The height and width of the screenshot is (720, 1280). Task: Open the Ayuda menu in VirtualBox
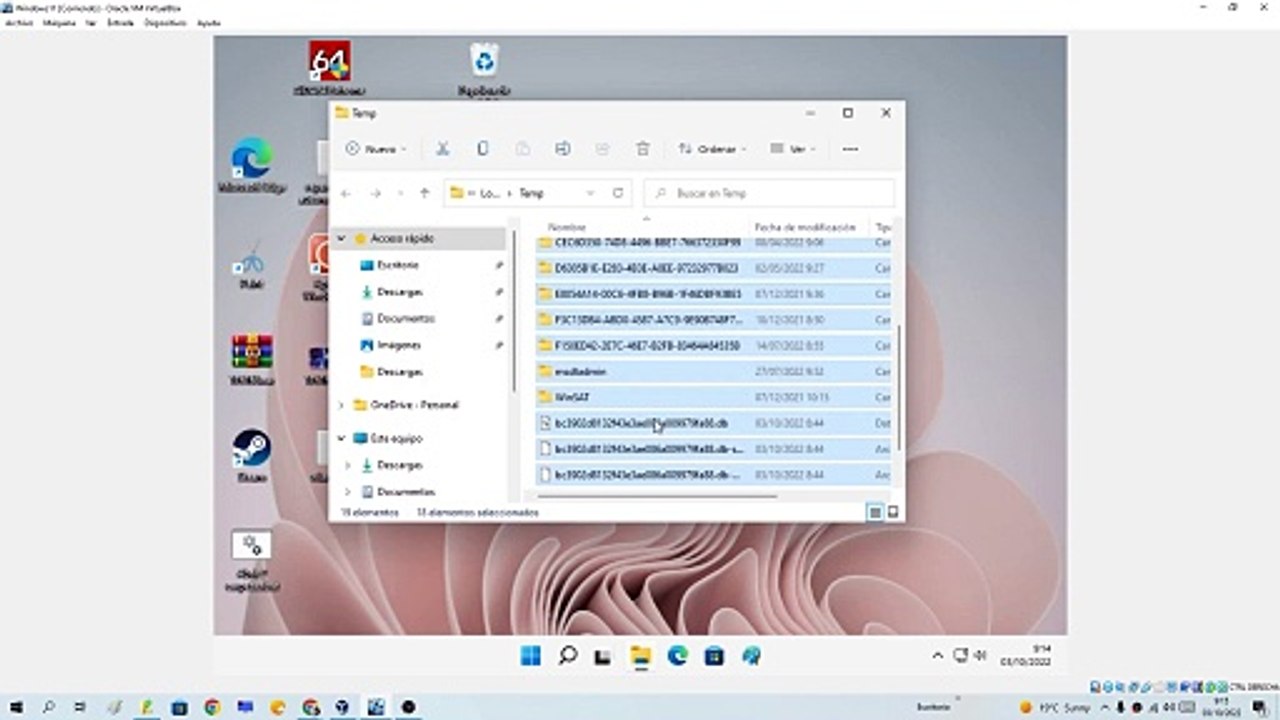(x=209, y=22)
